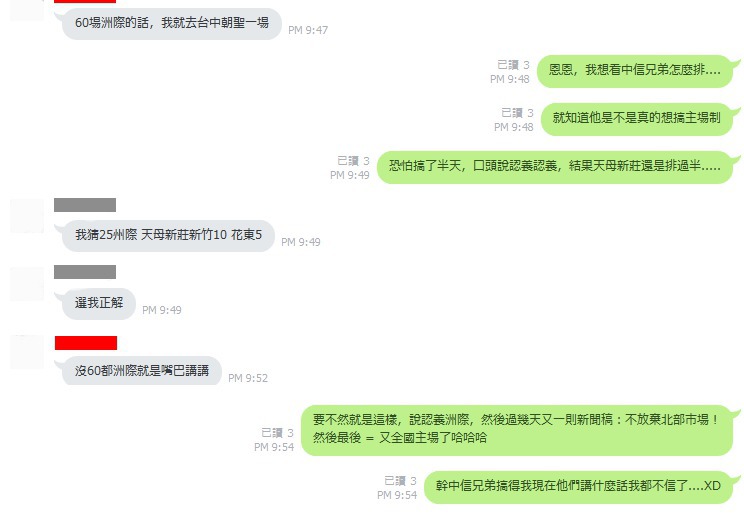
Task: Select the bubble 選我正解
Action: point(99,303)
